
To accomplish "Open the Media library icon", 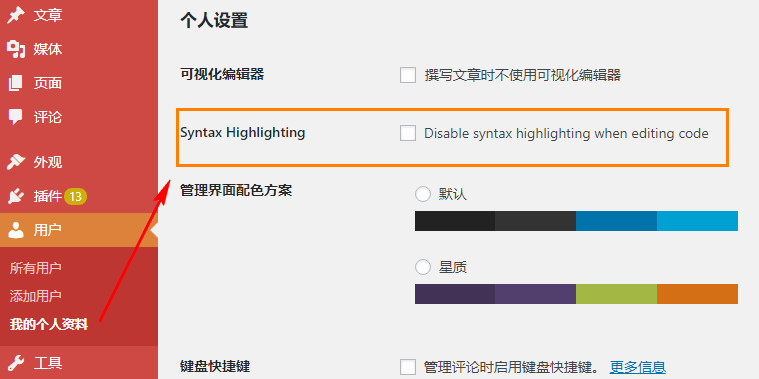I will coord(16,49).
